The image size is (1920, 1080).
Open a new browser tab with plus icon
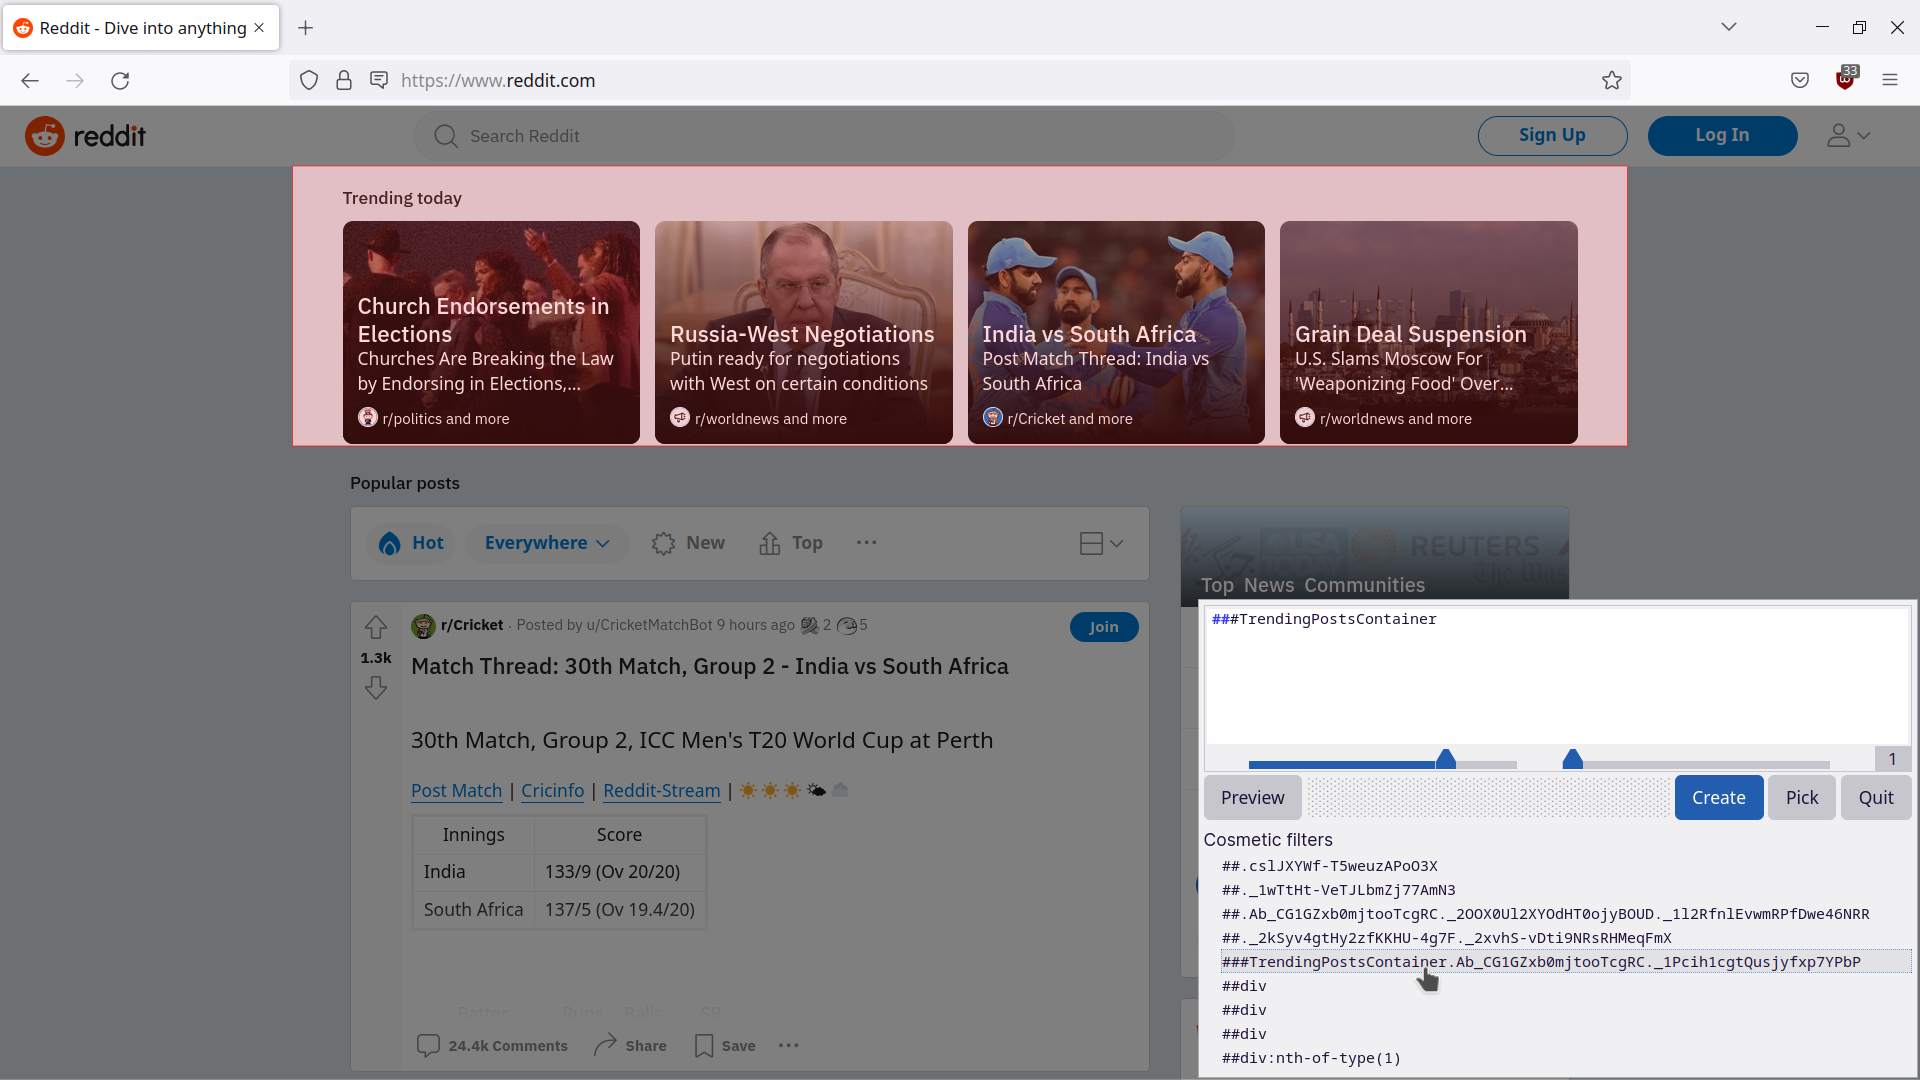coord(306,28)
